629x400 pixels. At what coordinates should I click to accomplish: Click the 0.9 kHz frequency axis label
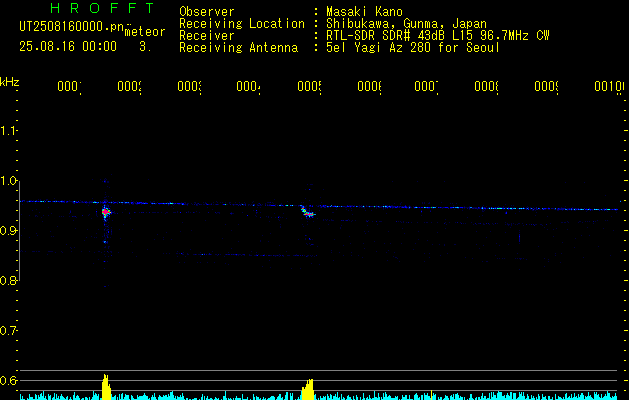click(x=8, y=231)
